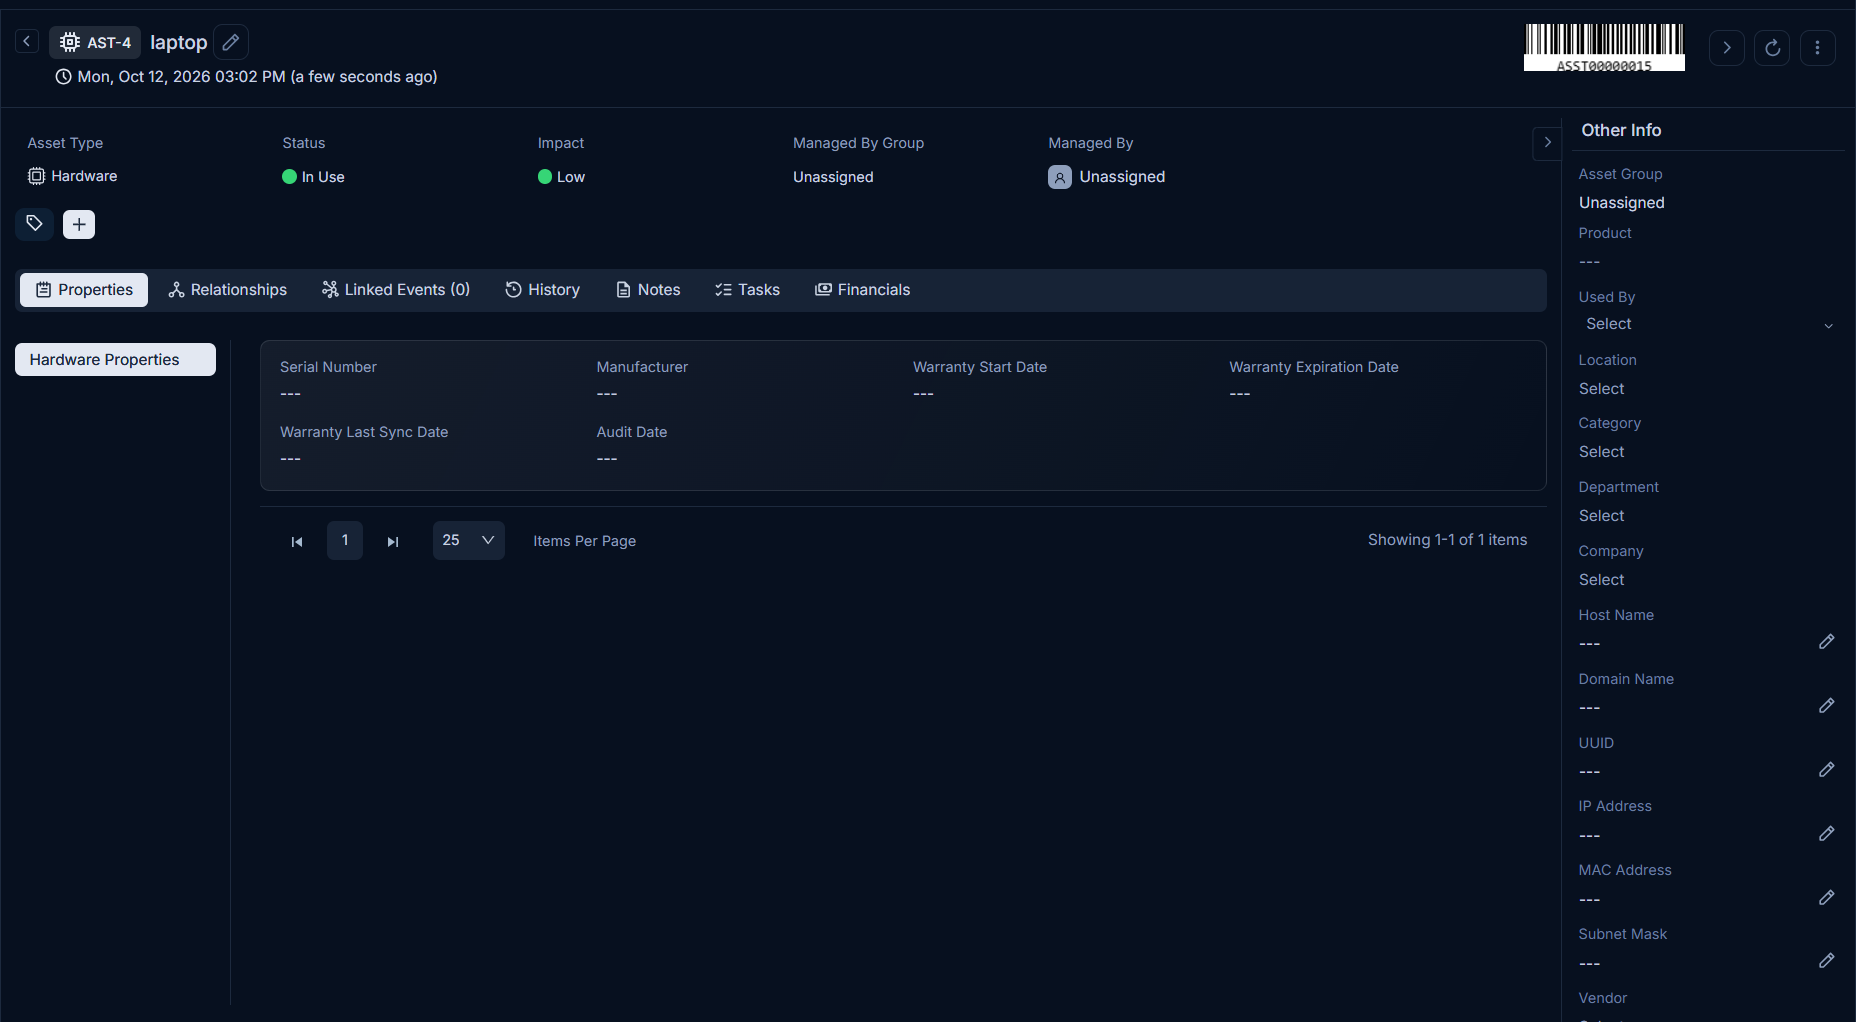
Task: Edit the Host Name field pencil
Action: pos(1826,642)
